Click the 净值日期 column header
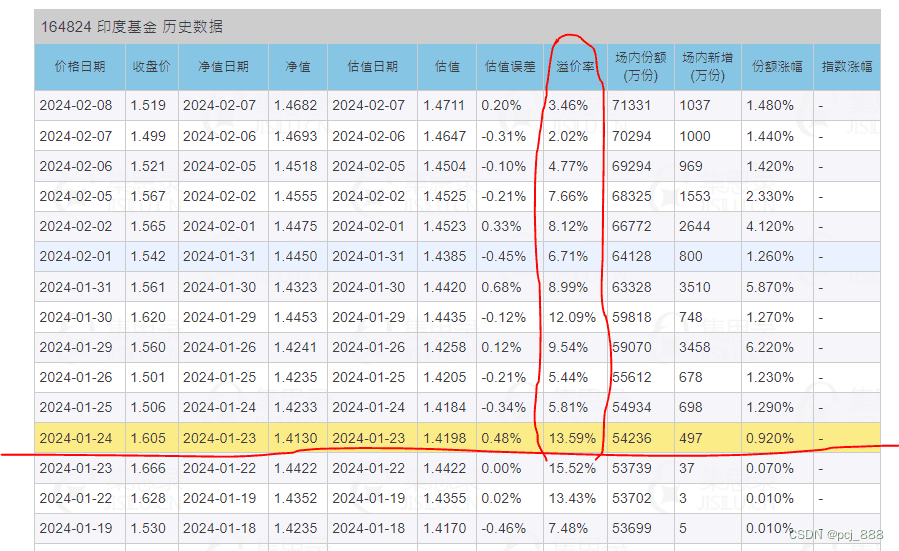Viewport: 899px width, 551px height. (224, 67)
